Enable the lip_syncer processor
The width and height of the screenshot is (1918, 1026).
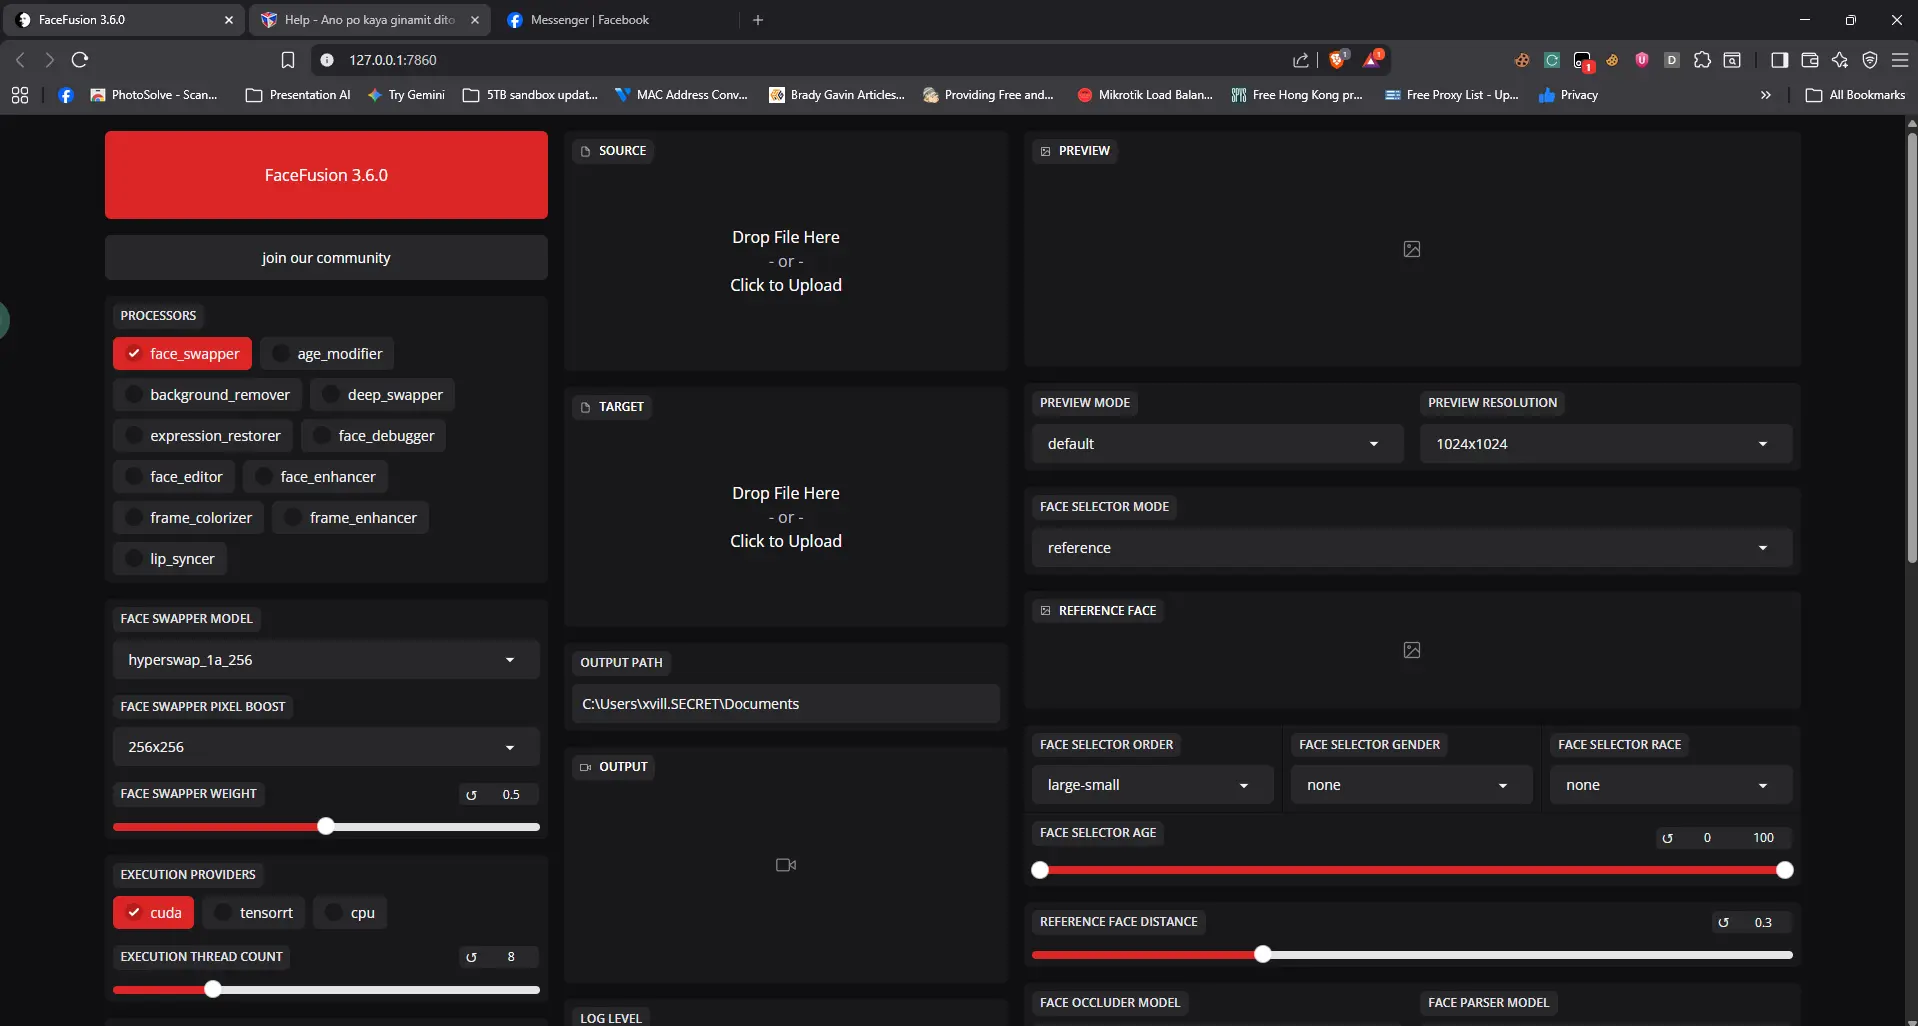(x=170, y=558)
